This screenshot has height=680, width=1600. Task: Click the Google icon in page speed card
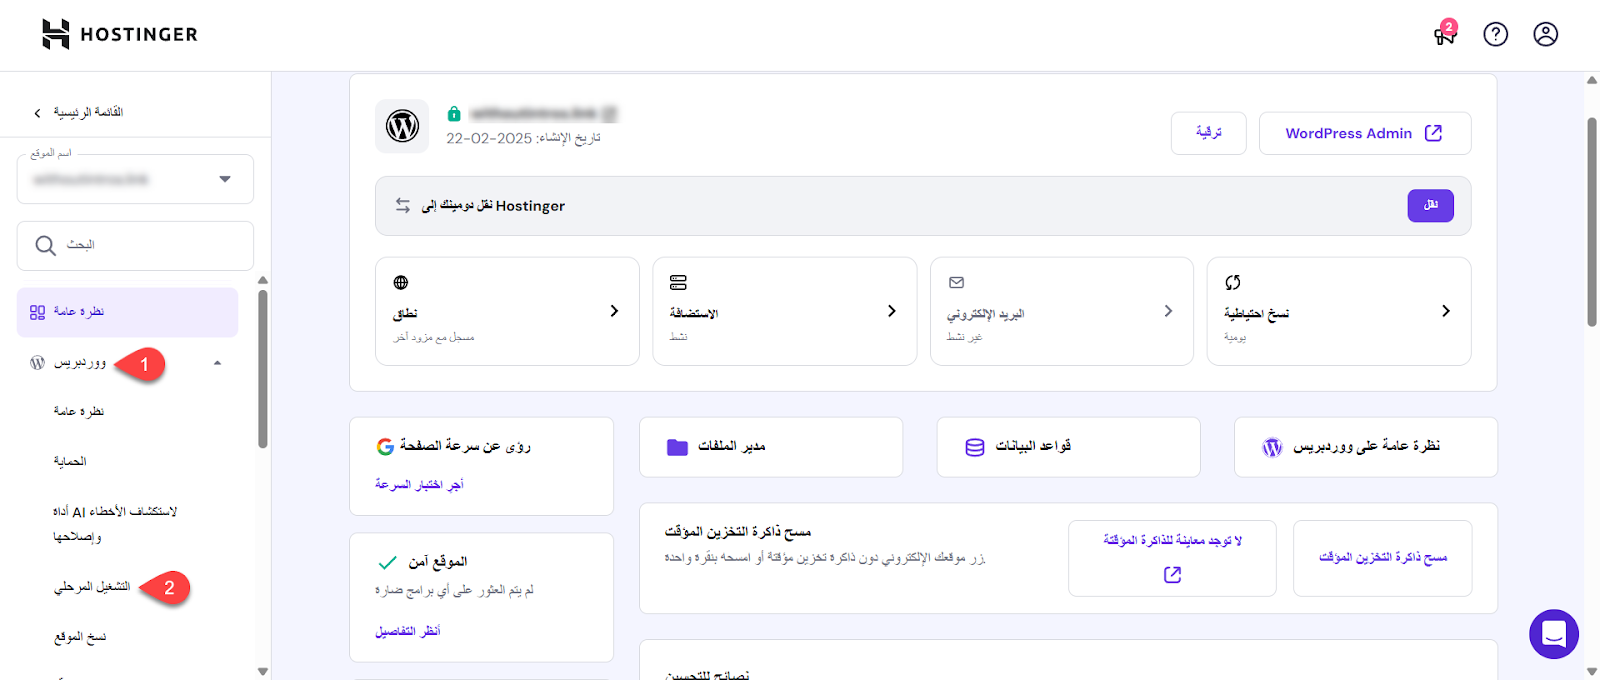click(385, 446)
